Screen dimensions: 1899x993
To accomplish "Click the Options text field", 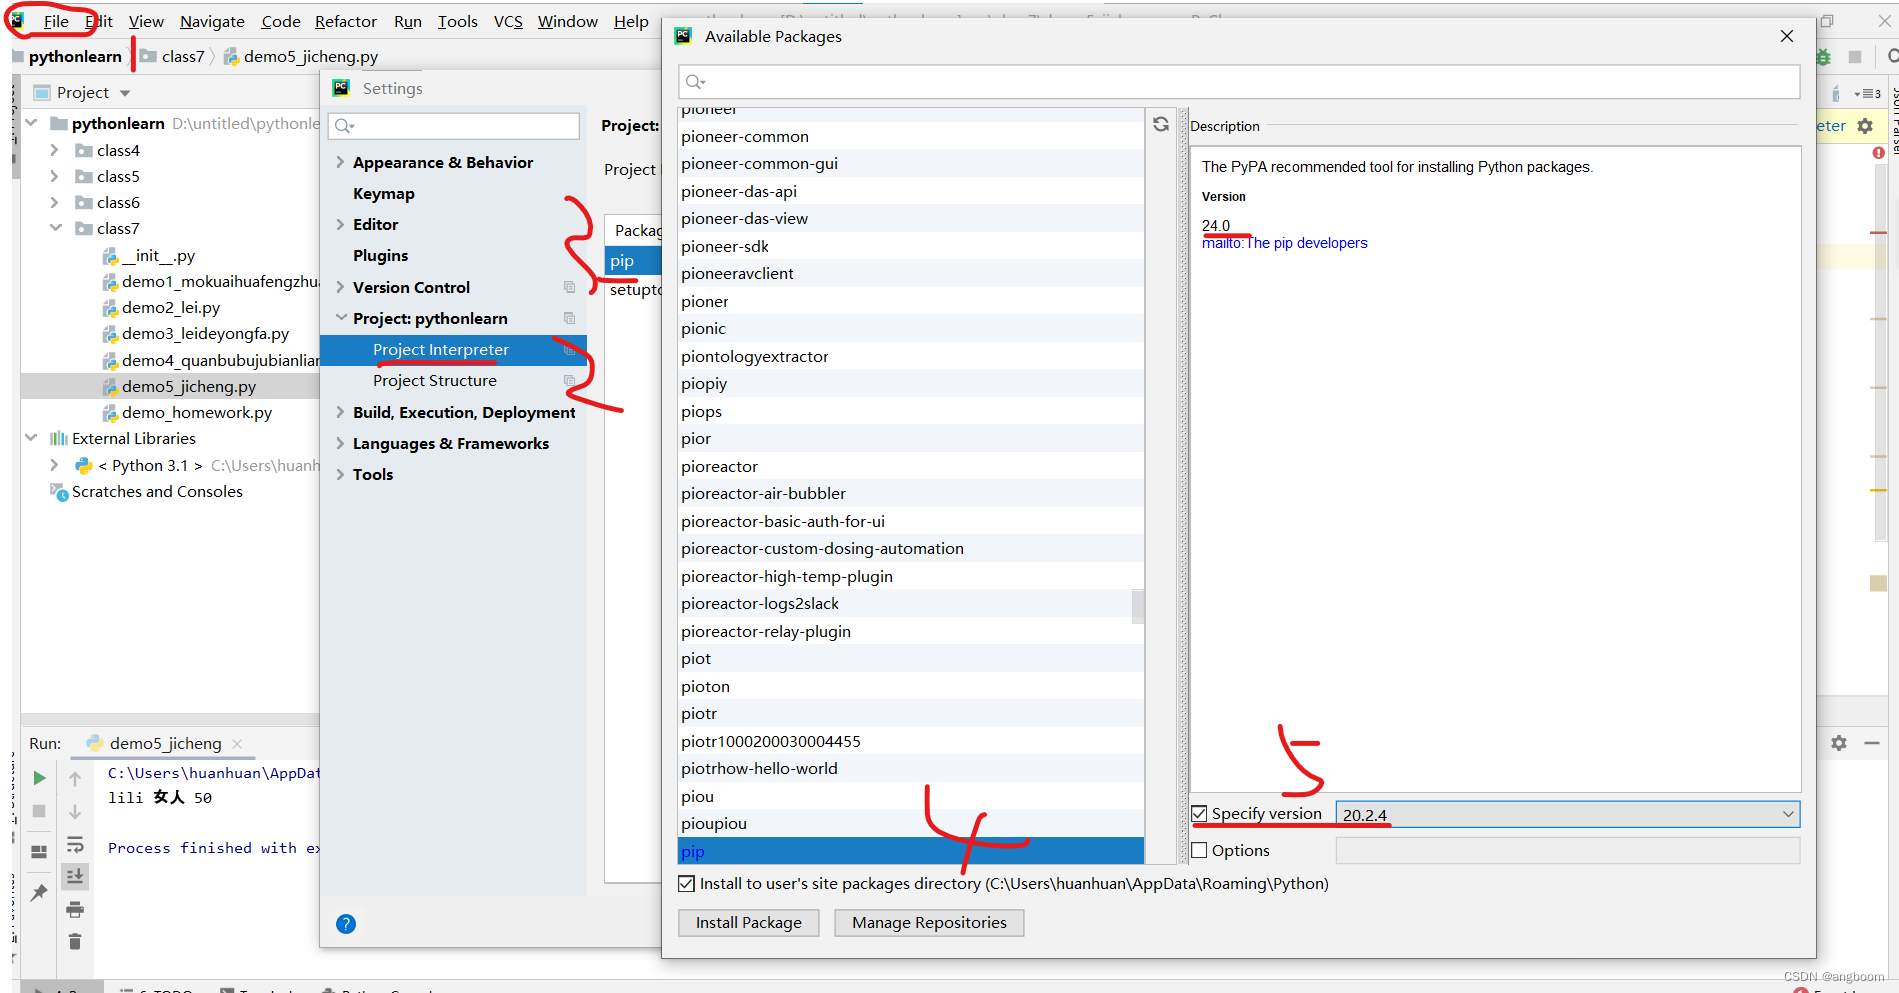I will point(1568,850).
